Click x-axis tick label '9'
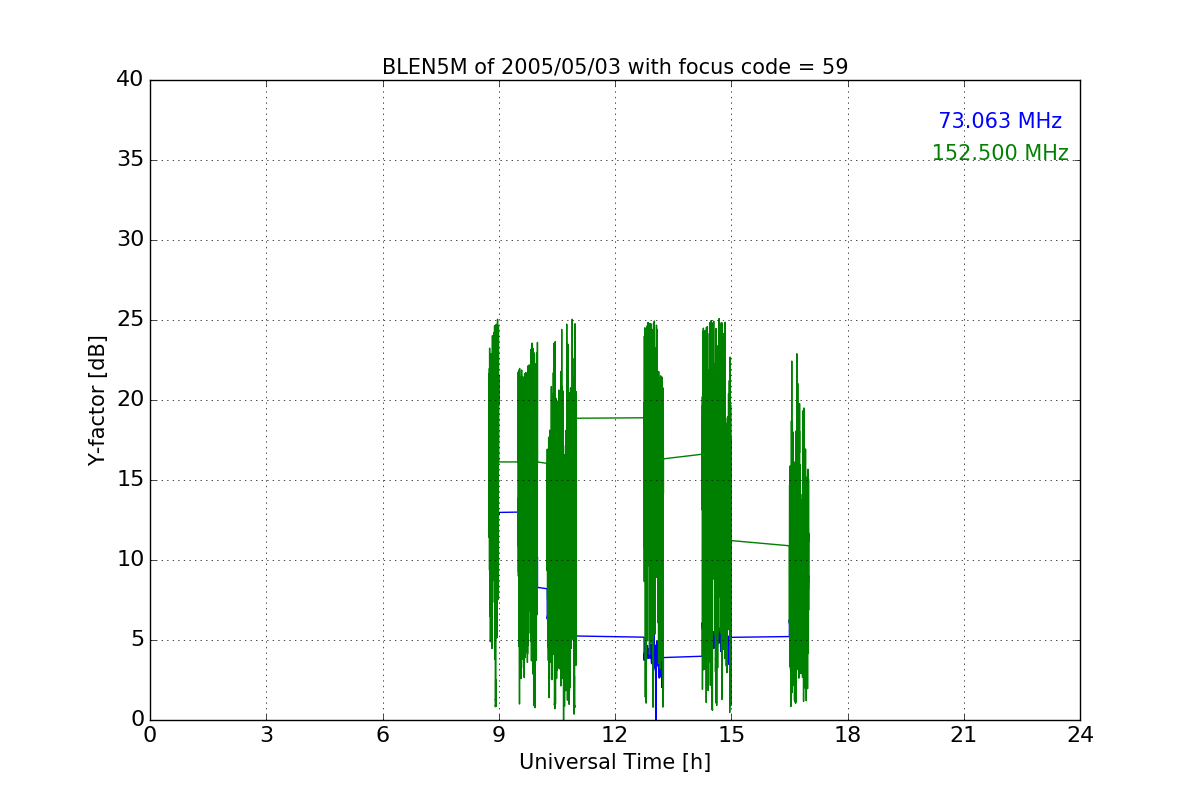 [498, 735]
